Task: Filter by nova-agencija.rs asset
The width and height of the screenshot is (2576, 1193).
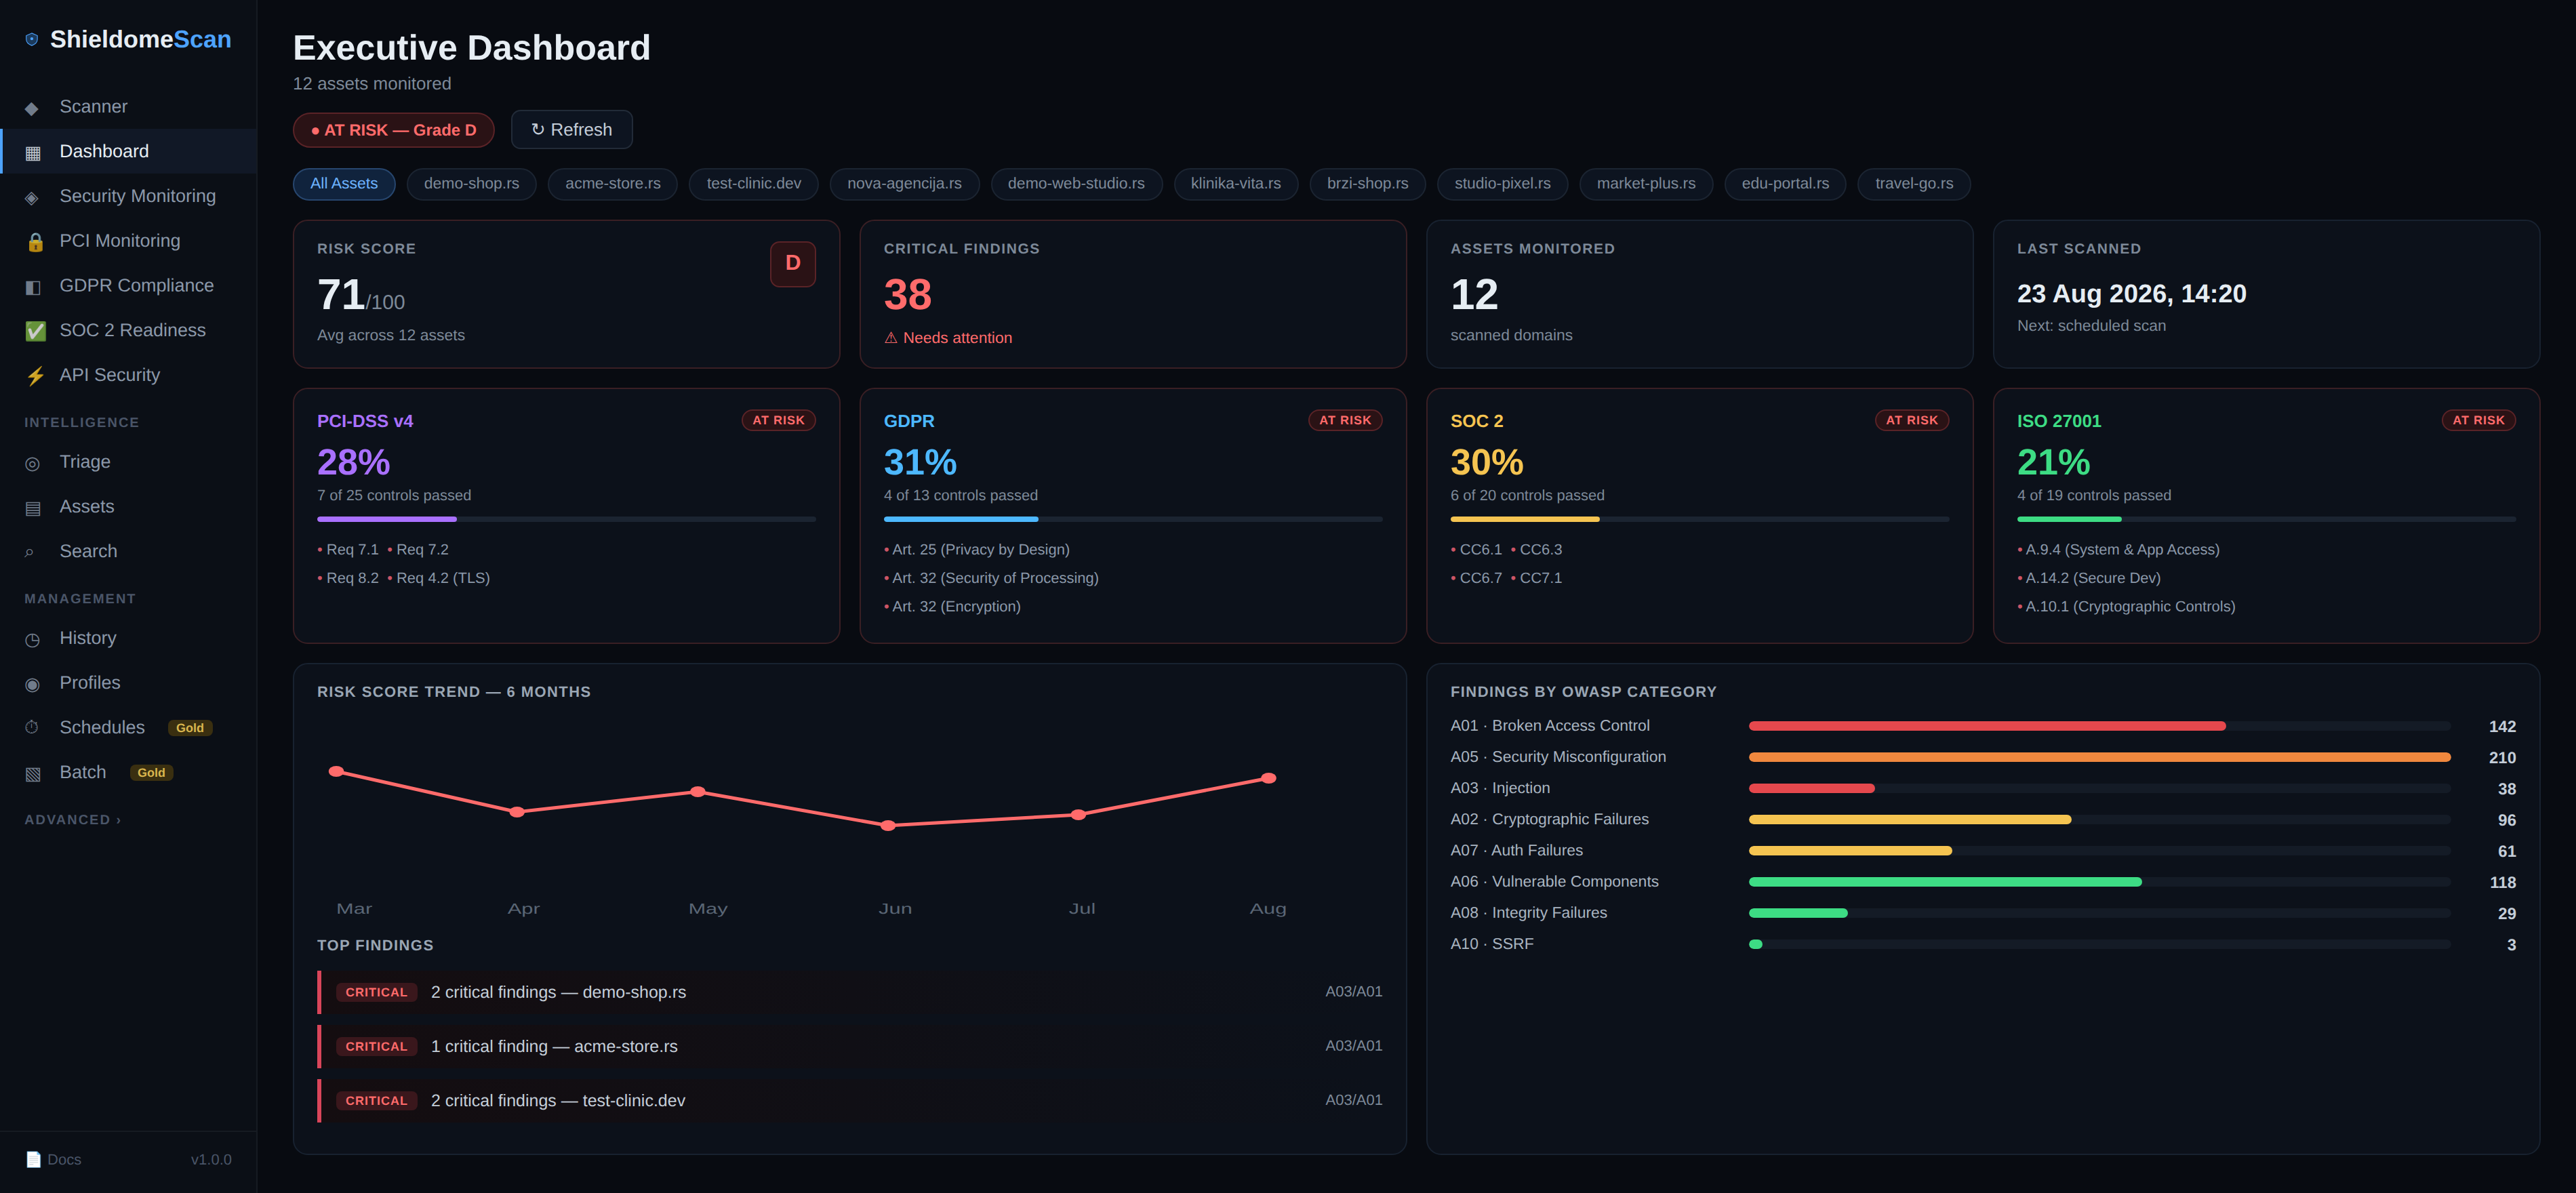Action: 904,184
